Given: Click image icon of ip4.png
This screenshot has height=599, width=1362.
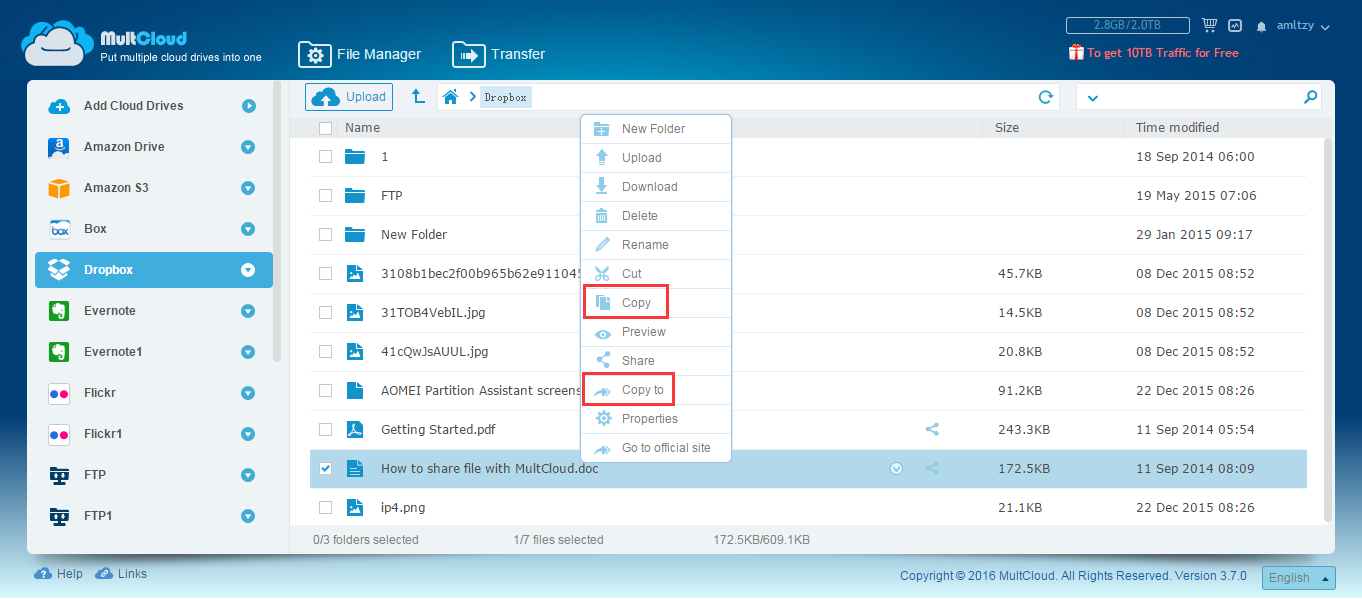Looking at the screenshot, I should 354,508.
